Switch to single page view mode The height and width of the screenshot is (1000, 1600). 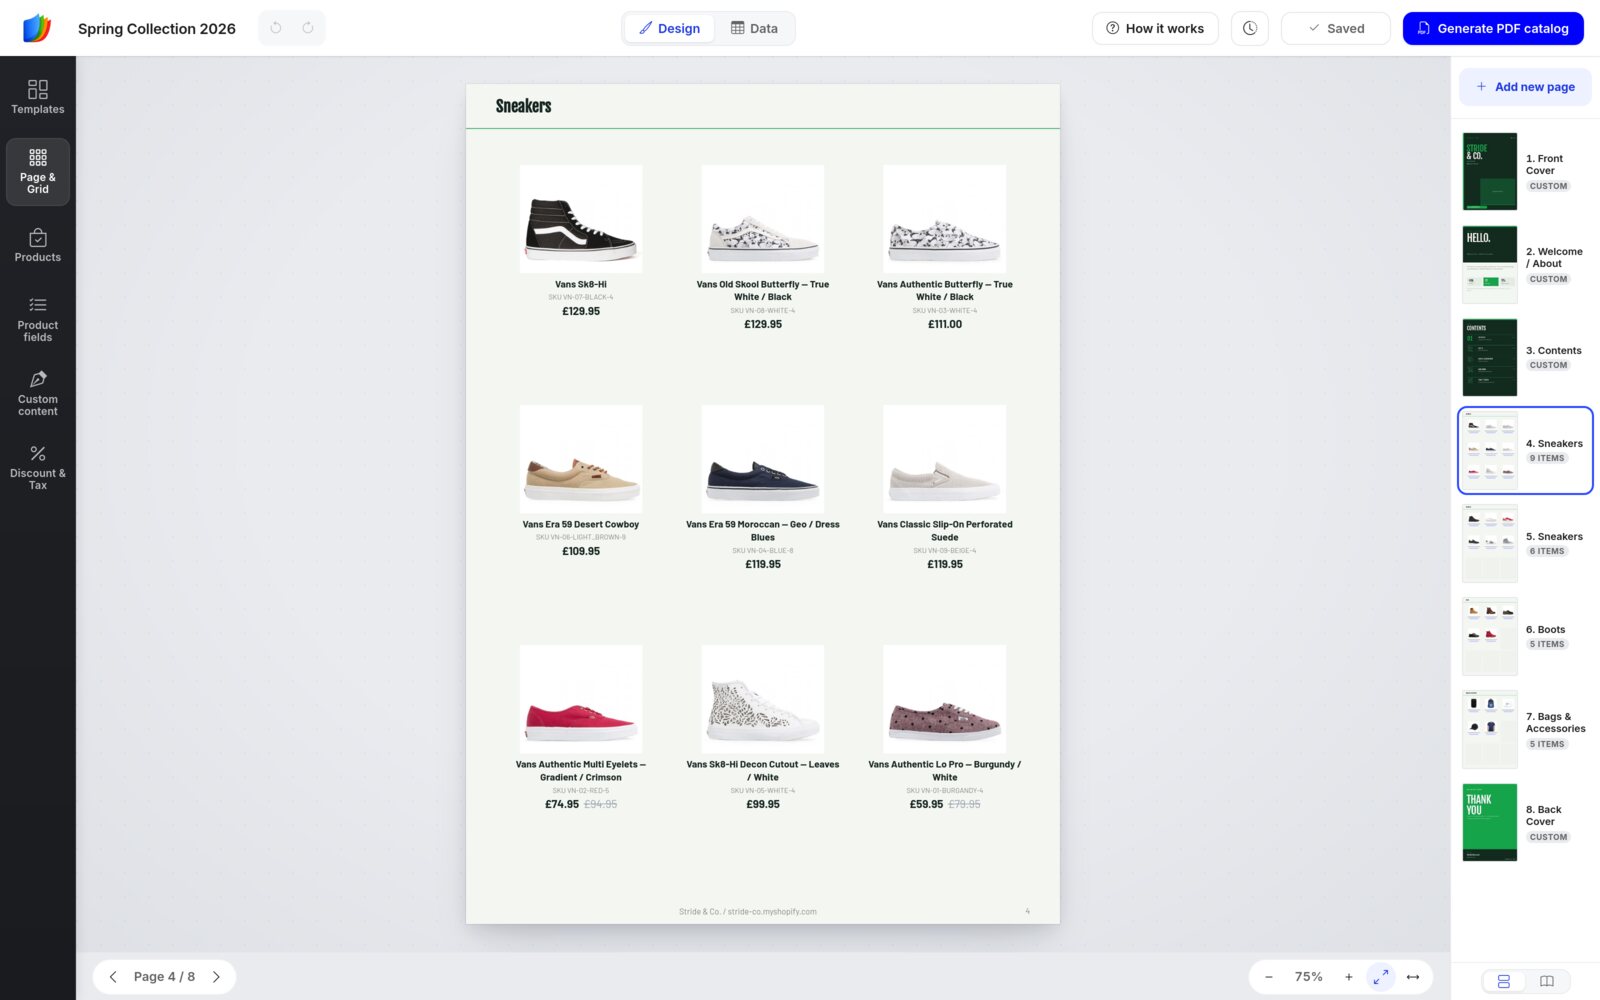pos(1503,981)
